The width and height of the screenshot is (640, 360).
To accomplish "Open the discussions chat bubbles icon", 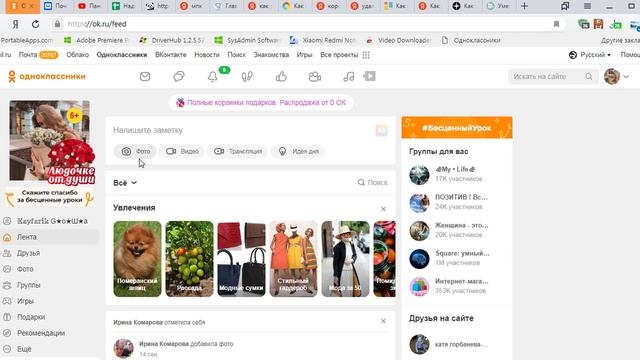I will (x=179, y=76).
